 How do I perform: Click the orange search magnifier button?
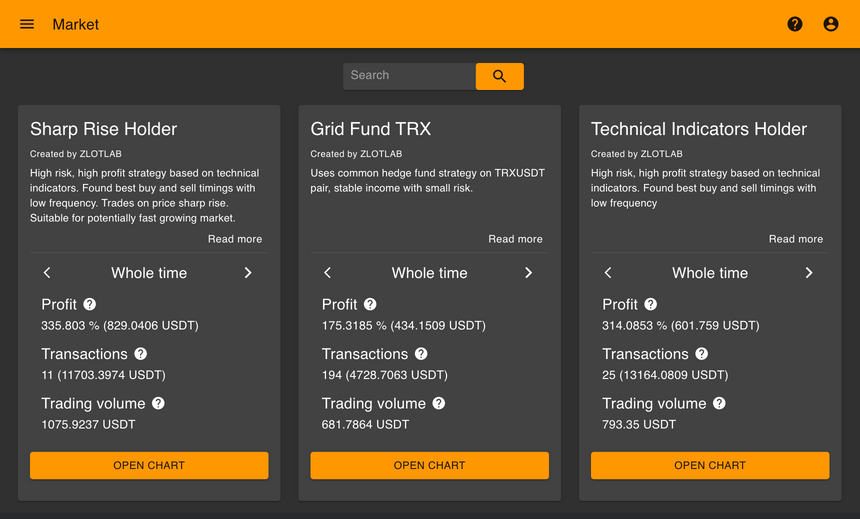click(x=499, y=76)
